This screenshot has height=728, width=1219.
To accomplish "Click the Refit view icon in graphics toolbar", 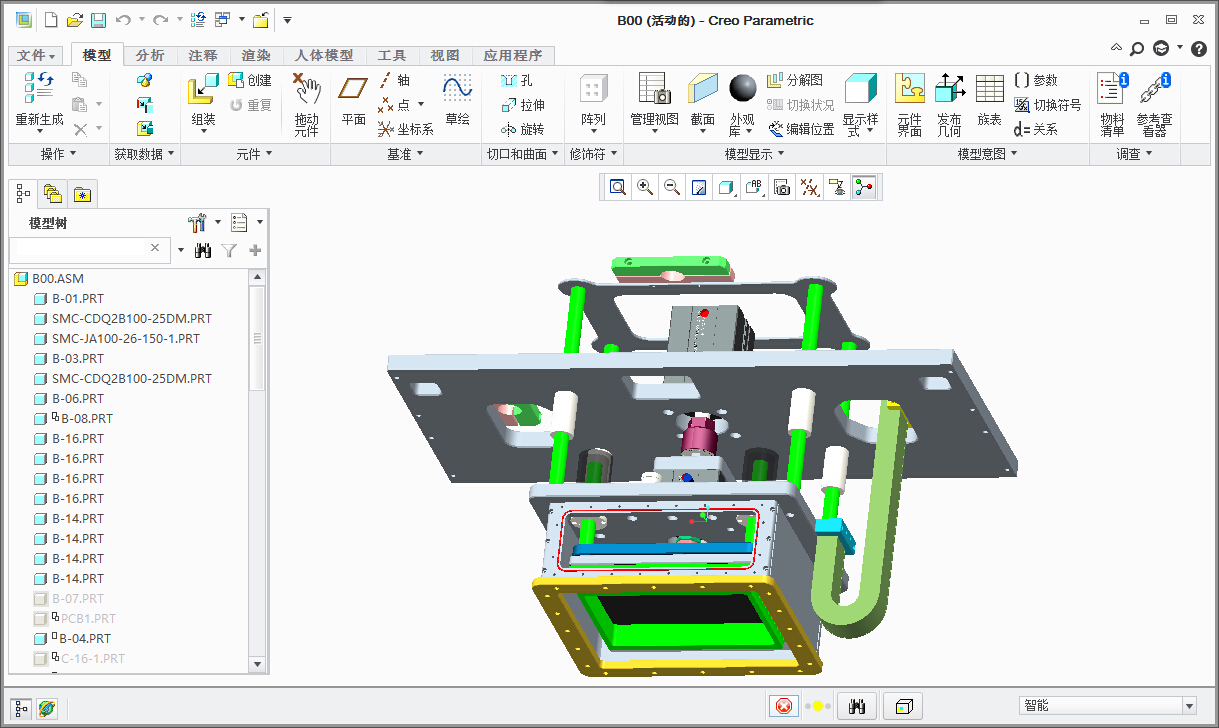I will pyautogui.click(x=618, y=187).
